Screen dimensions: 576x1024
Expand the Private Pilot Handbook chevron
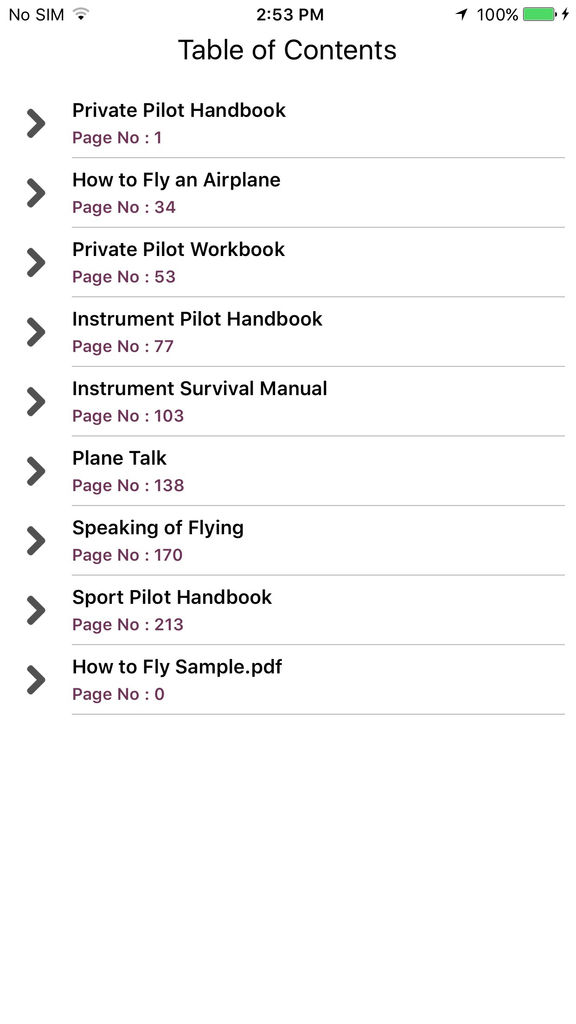36,123
